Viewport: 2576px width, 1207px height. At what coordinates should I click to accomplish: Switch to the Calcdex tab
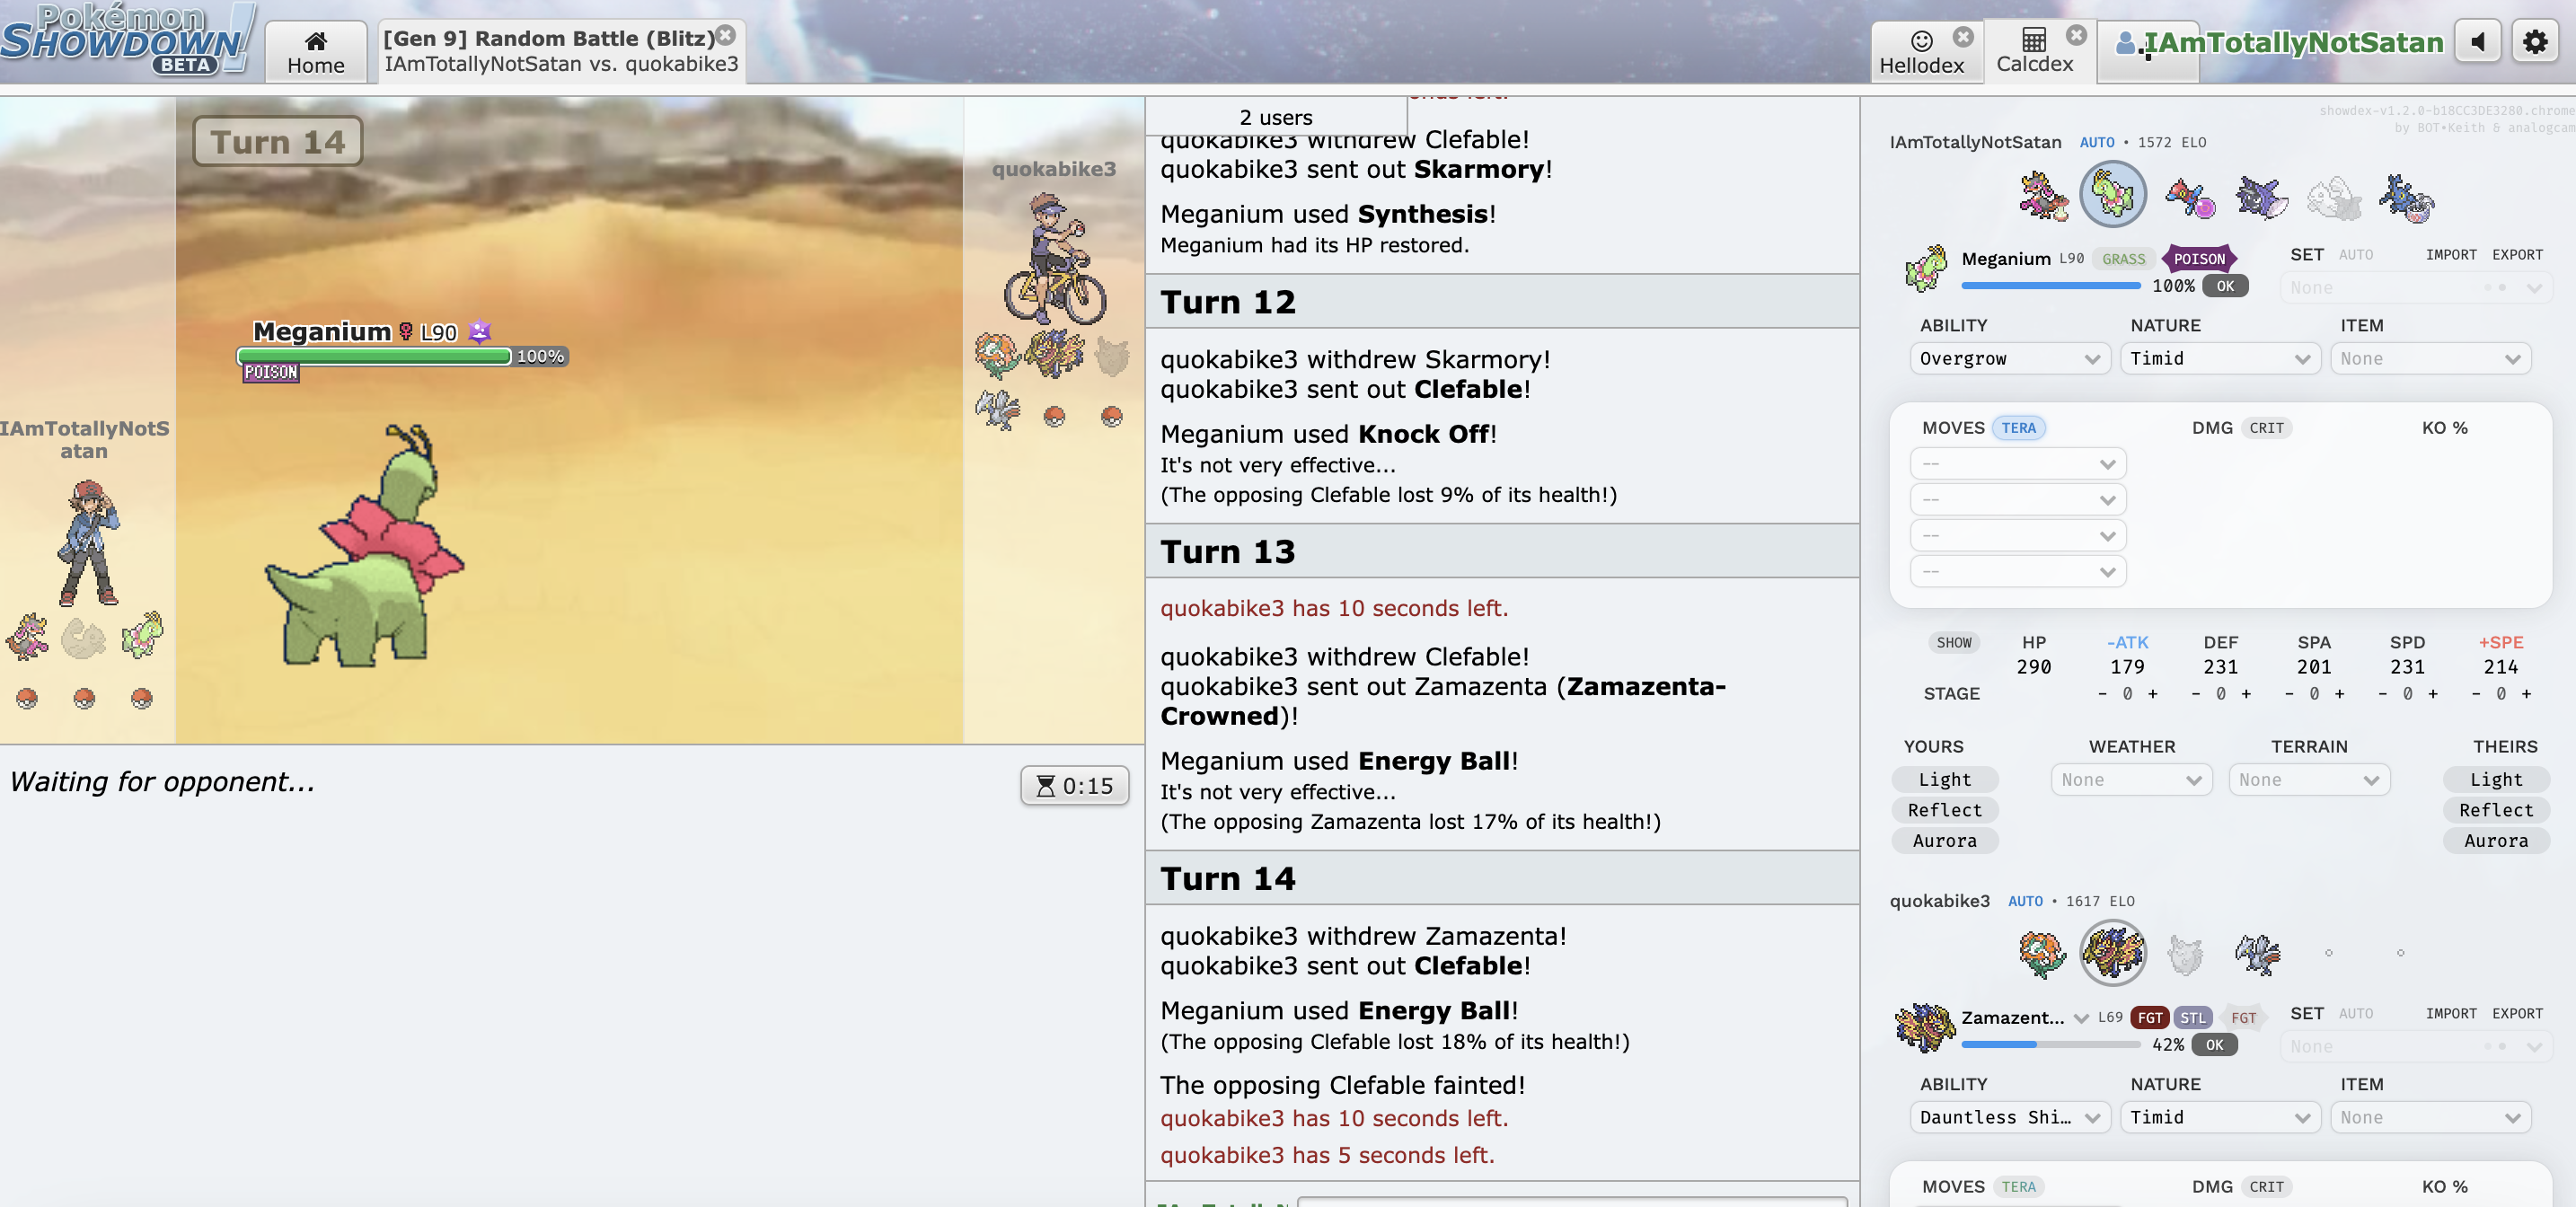click(x=2034, y=52)
